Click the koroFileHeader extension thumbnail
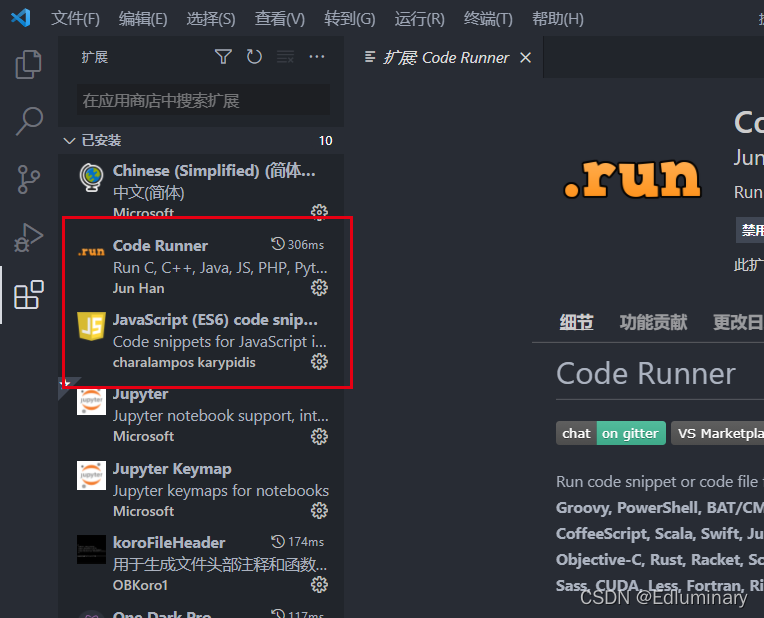The image size is (764, 618). (91, 549)
